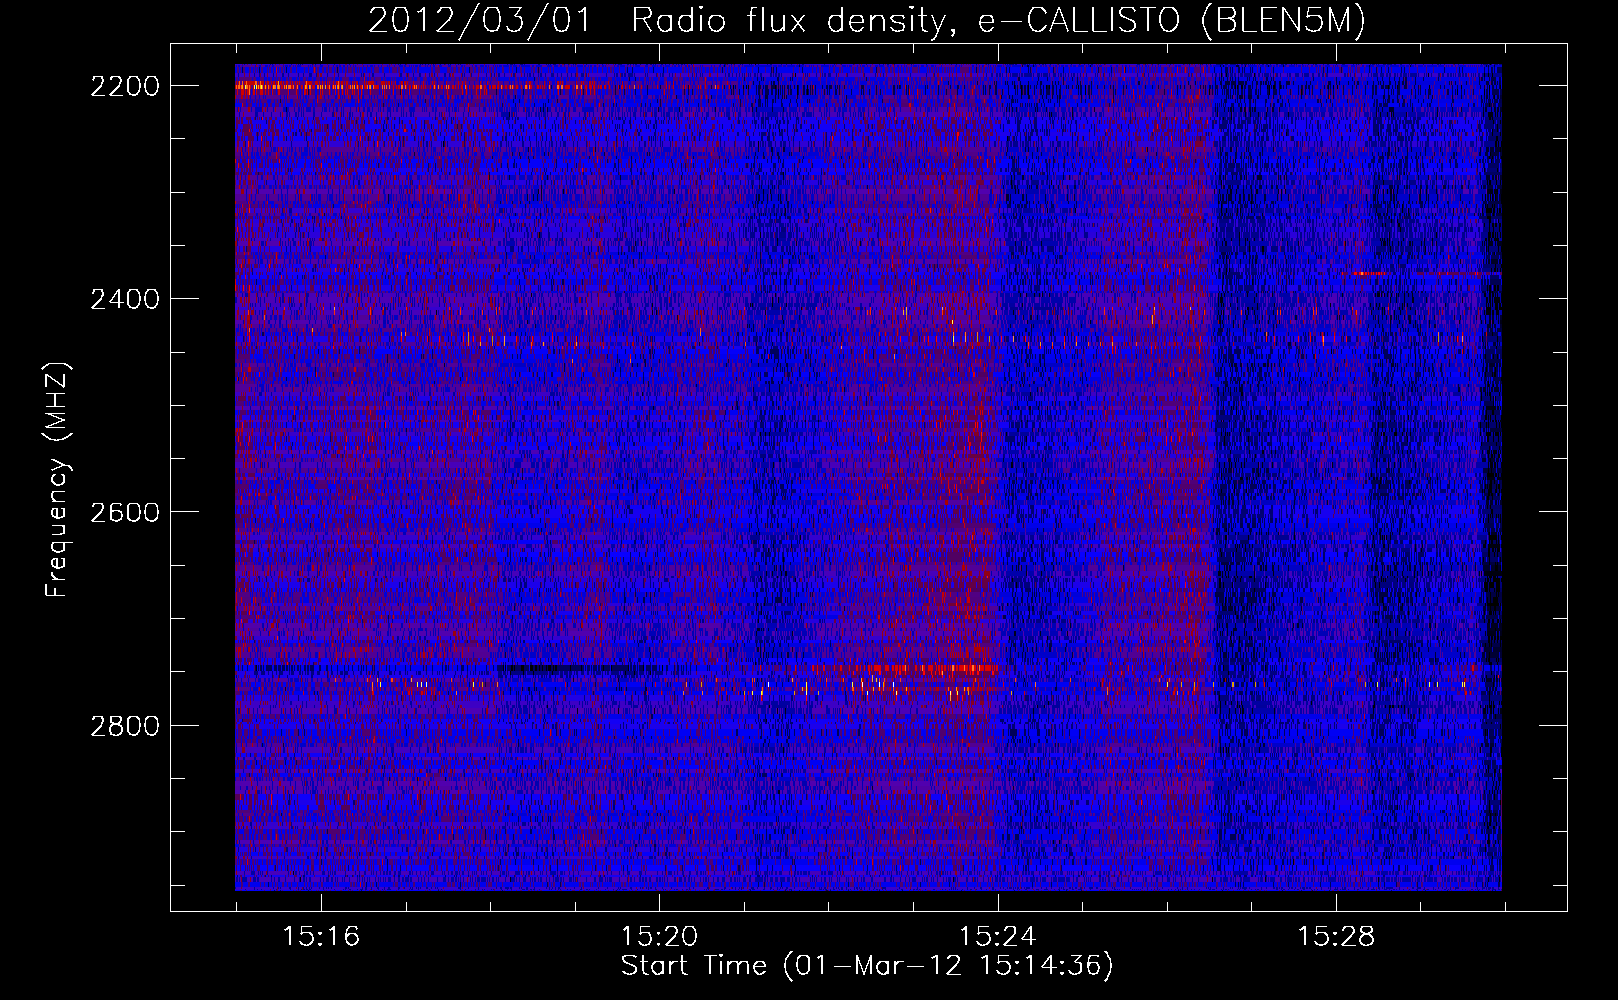Screen dimensions: 1618x1000
Task: Click the 15:28 time tick label
Action: tap(1337, 936)
